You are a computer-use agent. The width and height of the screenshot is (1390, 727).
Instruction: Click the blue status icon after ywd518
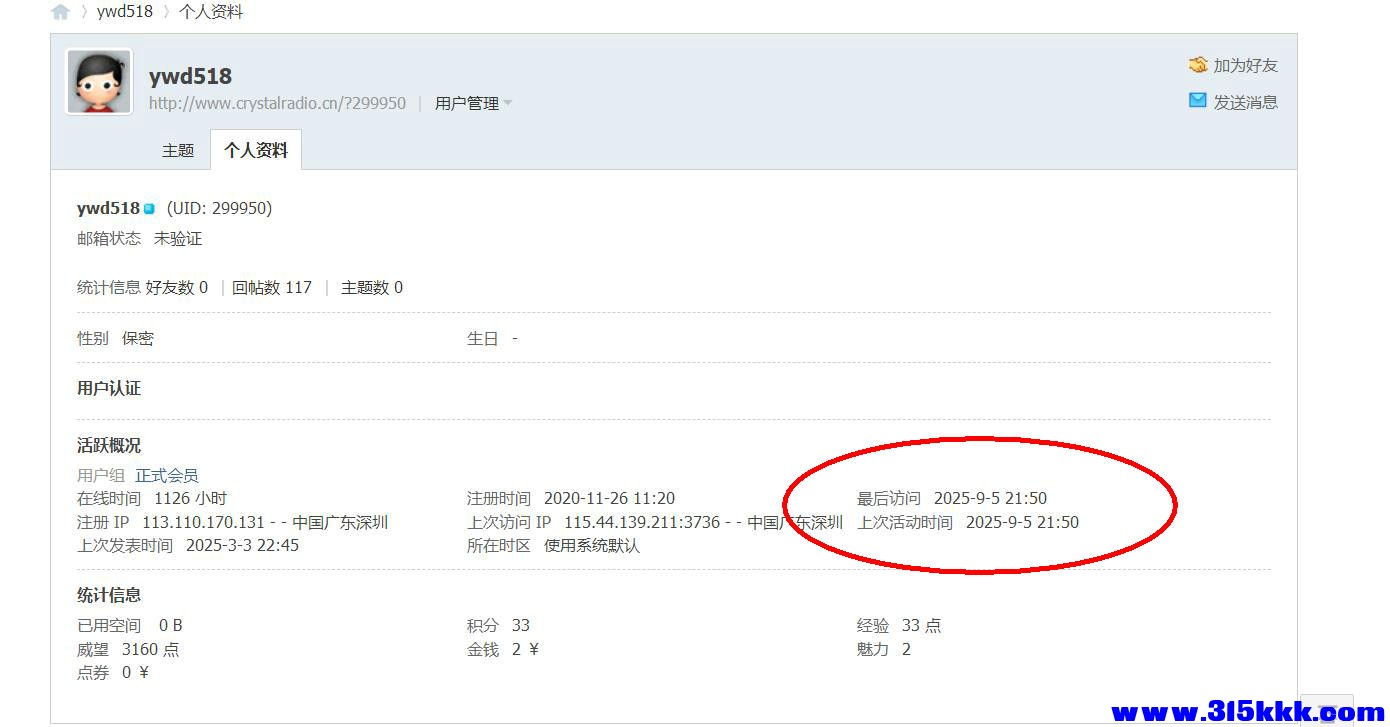149,209
